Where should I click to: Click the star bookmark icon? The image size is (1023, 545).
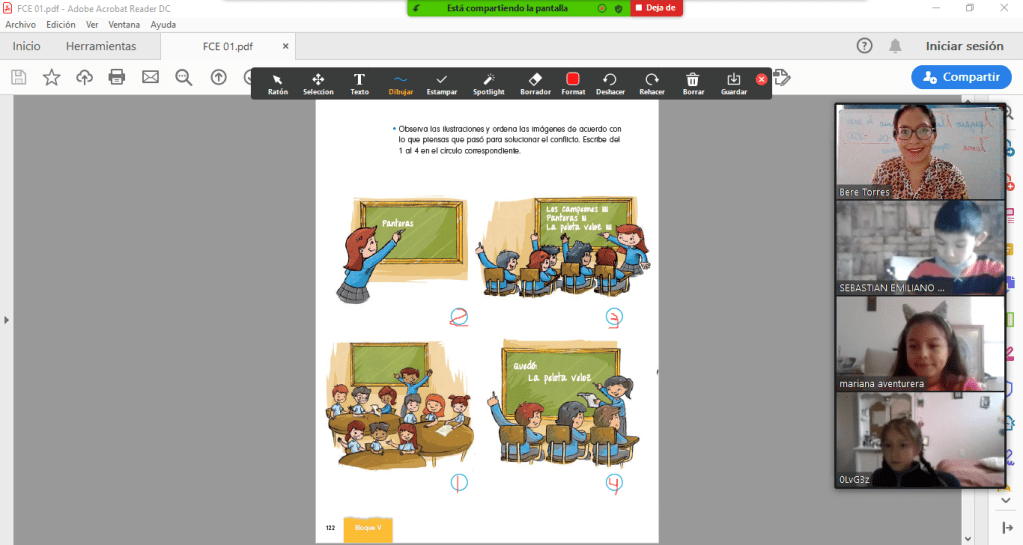click(51, 77)
